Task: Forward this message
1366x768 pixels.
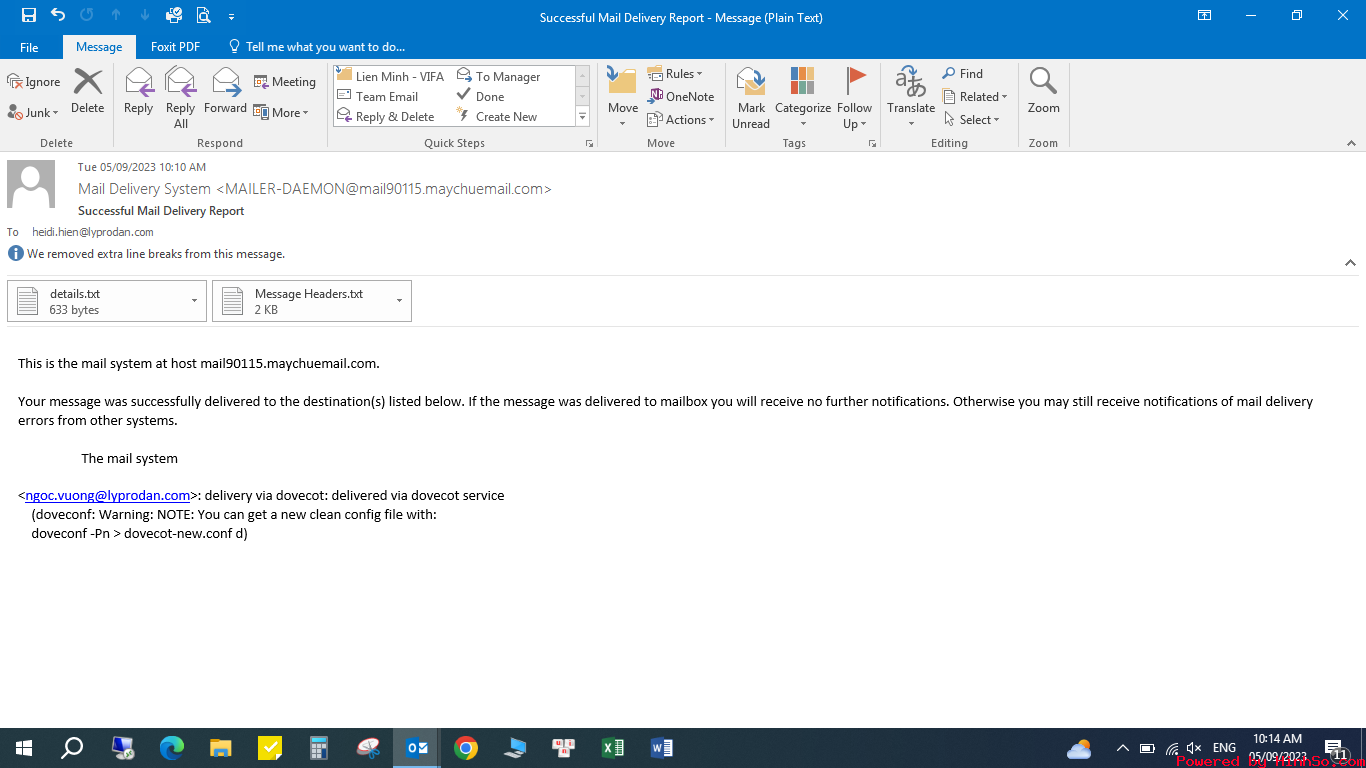Action: pos(225,92)
